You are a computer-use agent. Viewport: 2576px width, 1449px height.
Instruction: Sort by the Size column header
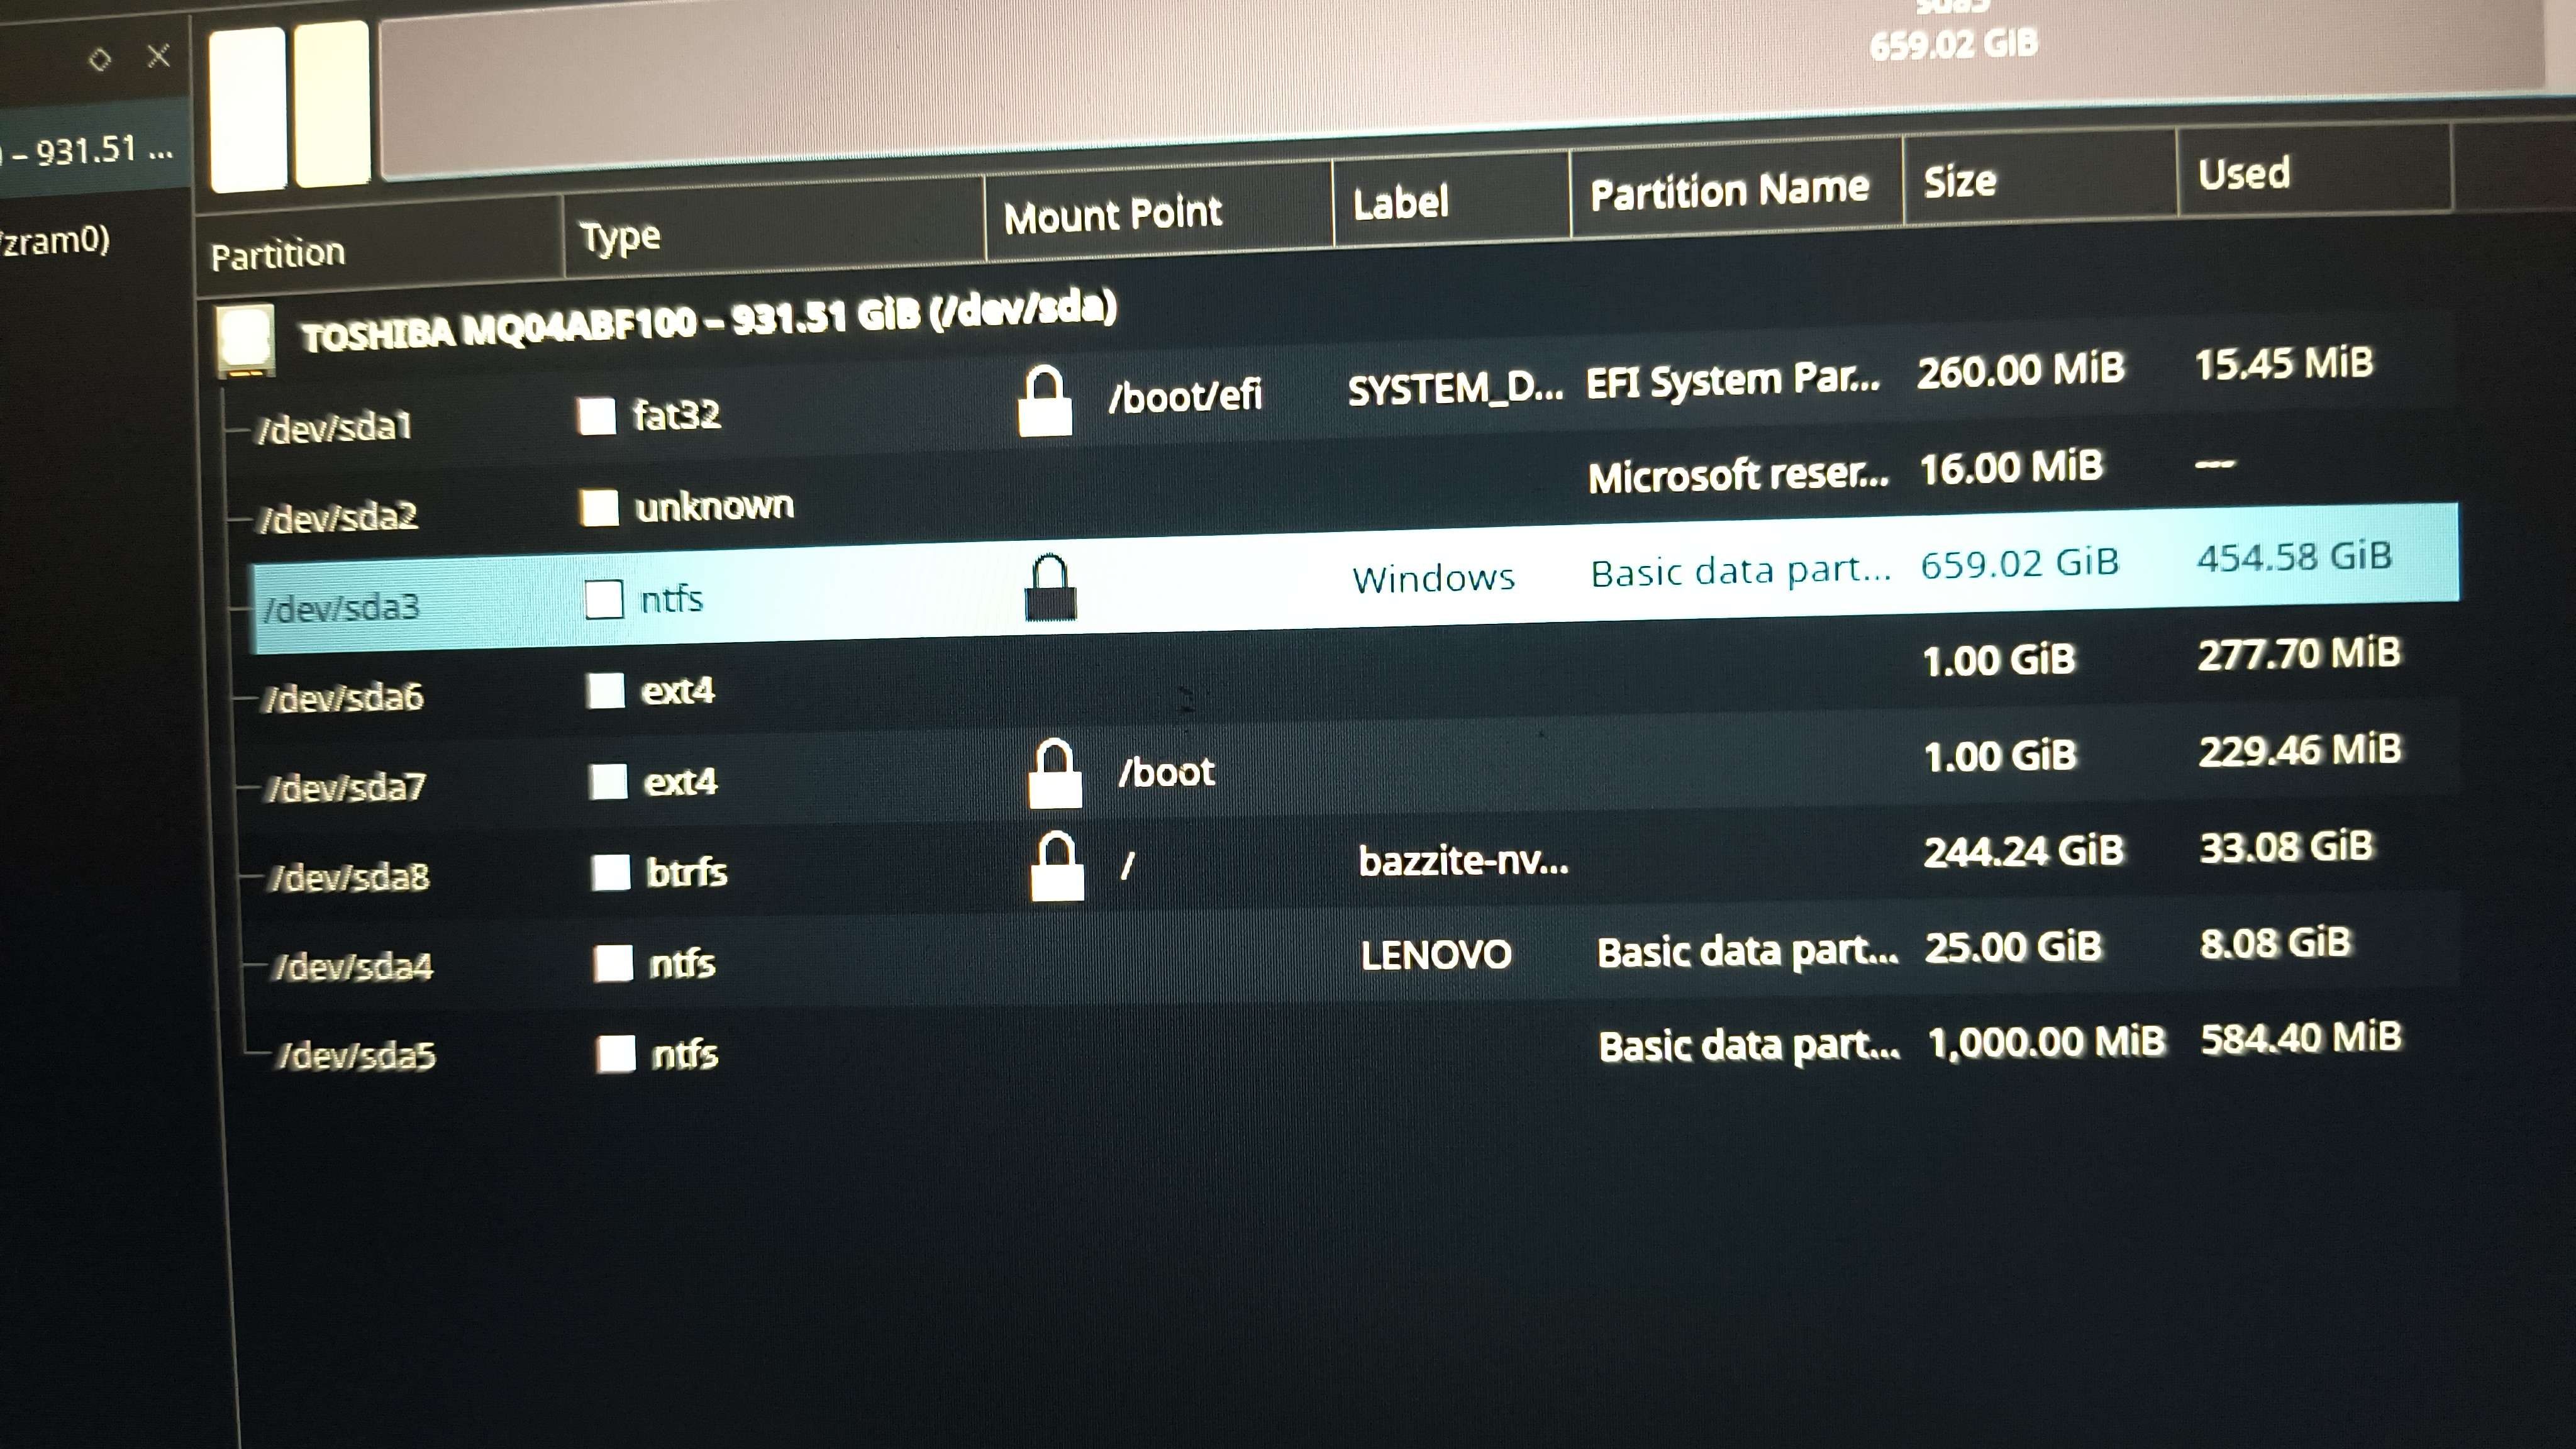1960,182
